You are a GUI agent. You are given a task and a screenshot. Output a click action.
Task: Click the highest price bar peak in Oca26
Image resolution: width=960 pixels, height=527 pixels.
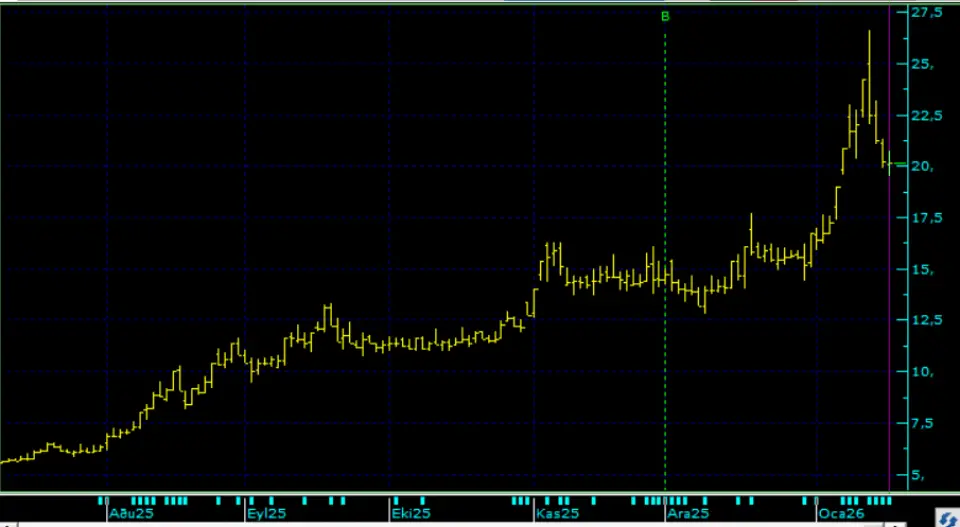[x=869, y=33]
